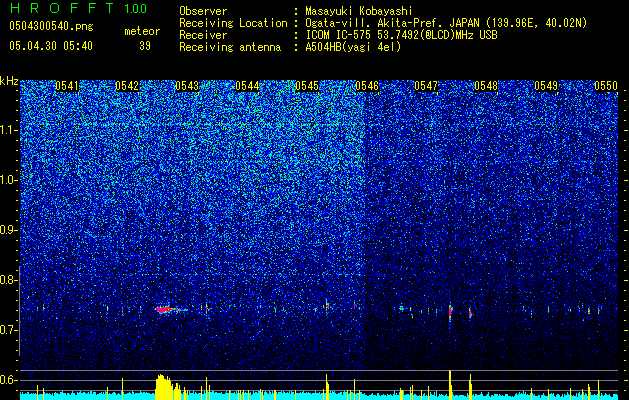629x400 pixels.
Task: Click the 0543 time marker
Action: [x=187, y=86]
